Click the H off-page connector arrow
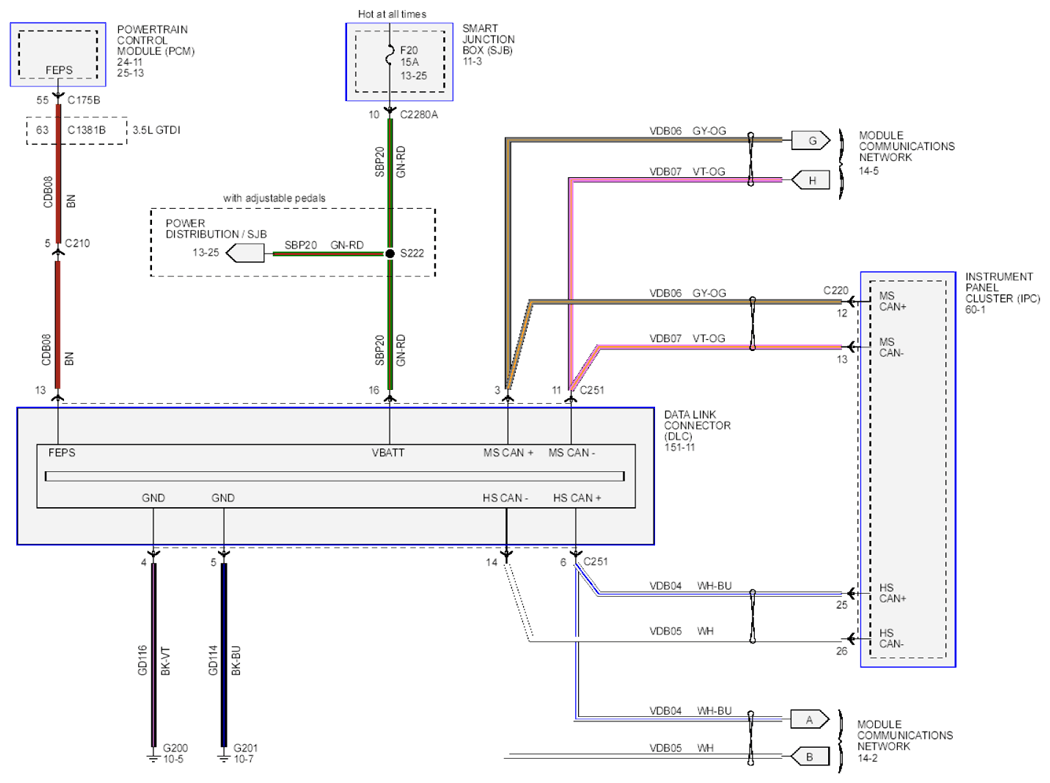The height and width of the screenshot is (783, 1050). pyautogui.click(x=810, y=180)
